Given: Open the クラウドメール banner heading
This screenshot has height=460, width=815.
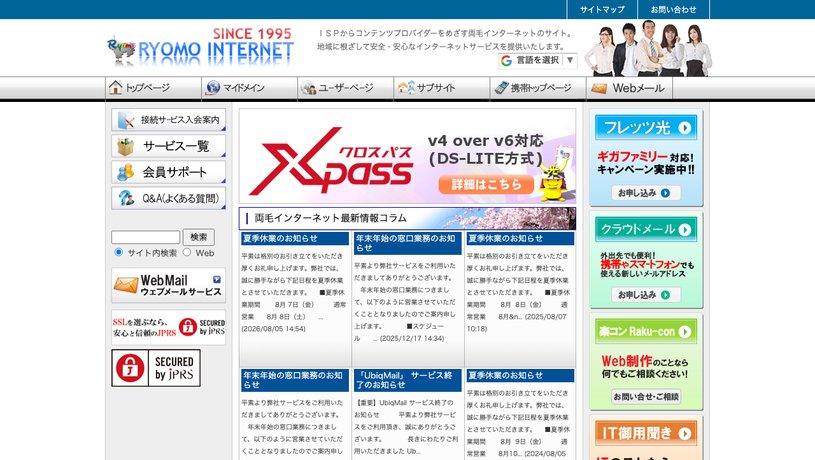Looking at the screenshot, I should 646,229.
